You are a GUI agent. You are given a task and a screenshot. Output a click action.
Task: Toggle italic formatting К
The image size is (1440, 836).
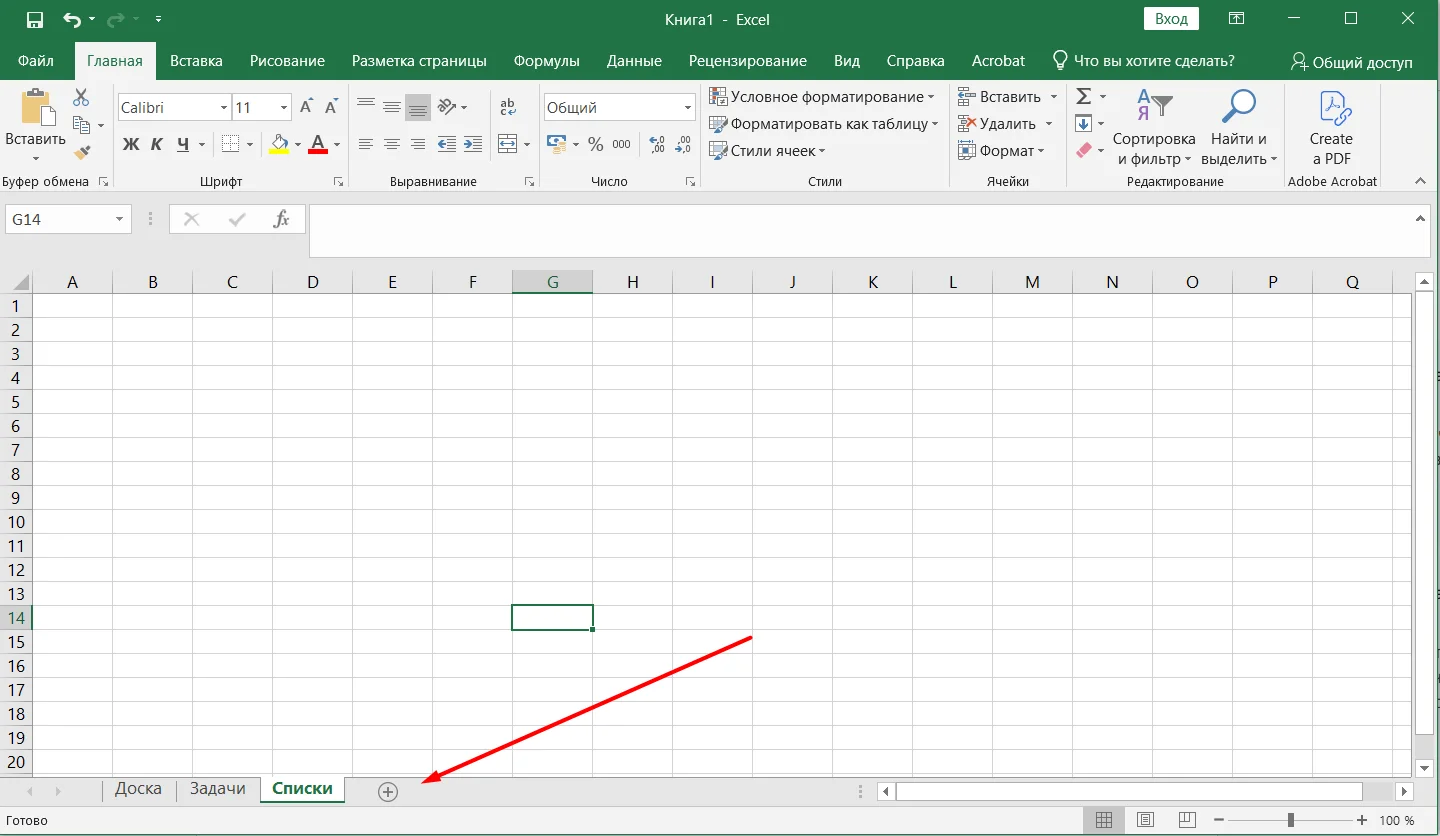[x=156, y=144]
